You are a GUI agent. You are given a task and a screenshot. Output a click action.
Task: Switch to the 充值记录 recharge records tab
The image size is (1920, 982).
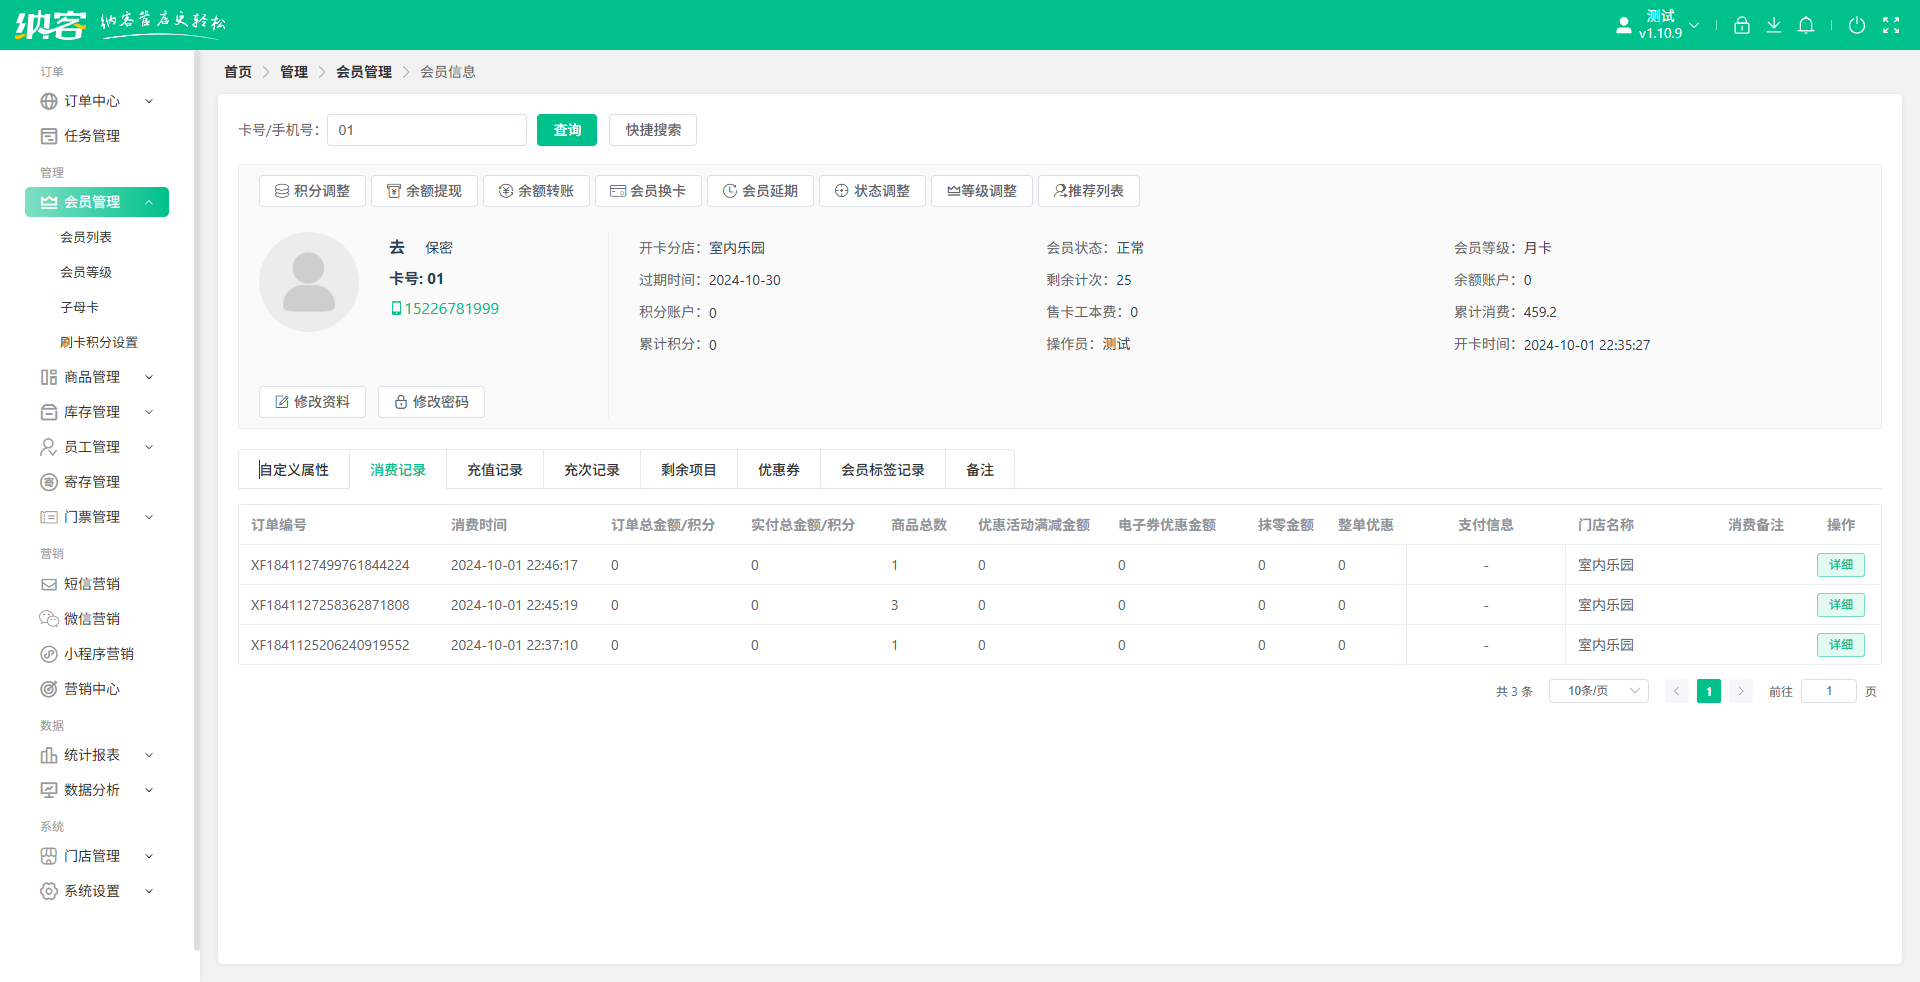click(494, 469)
